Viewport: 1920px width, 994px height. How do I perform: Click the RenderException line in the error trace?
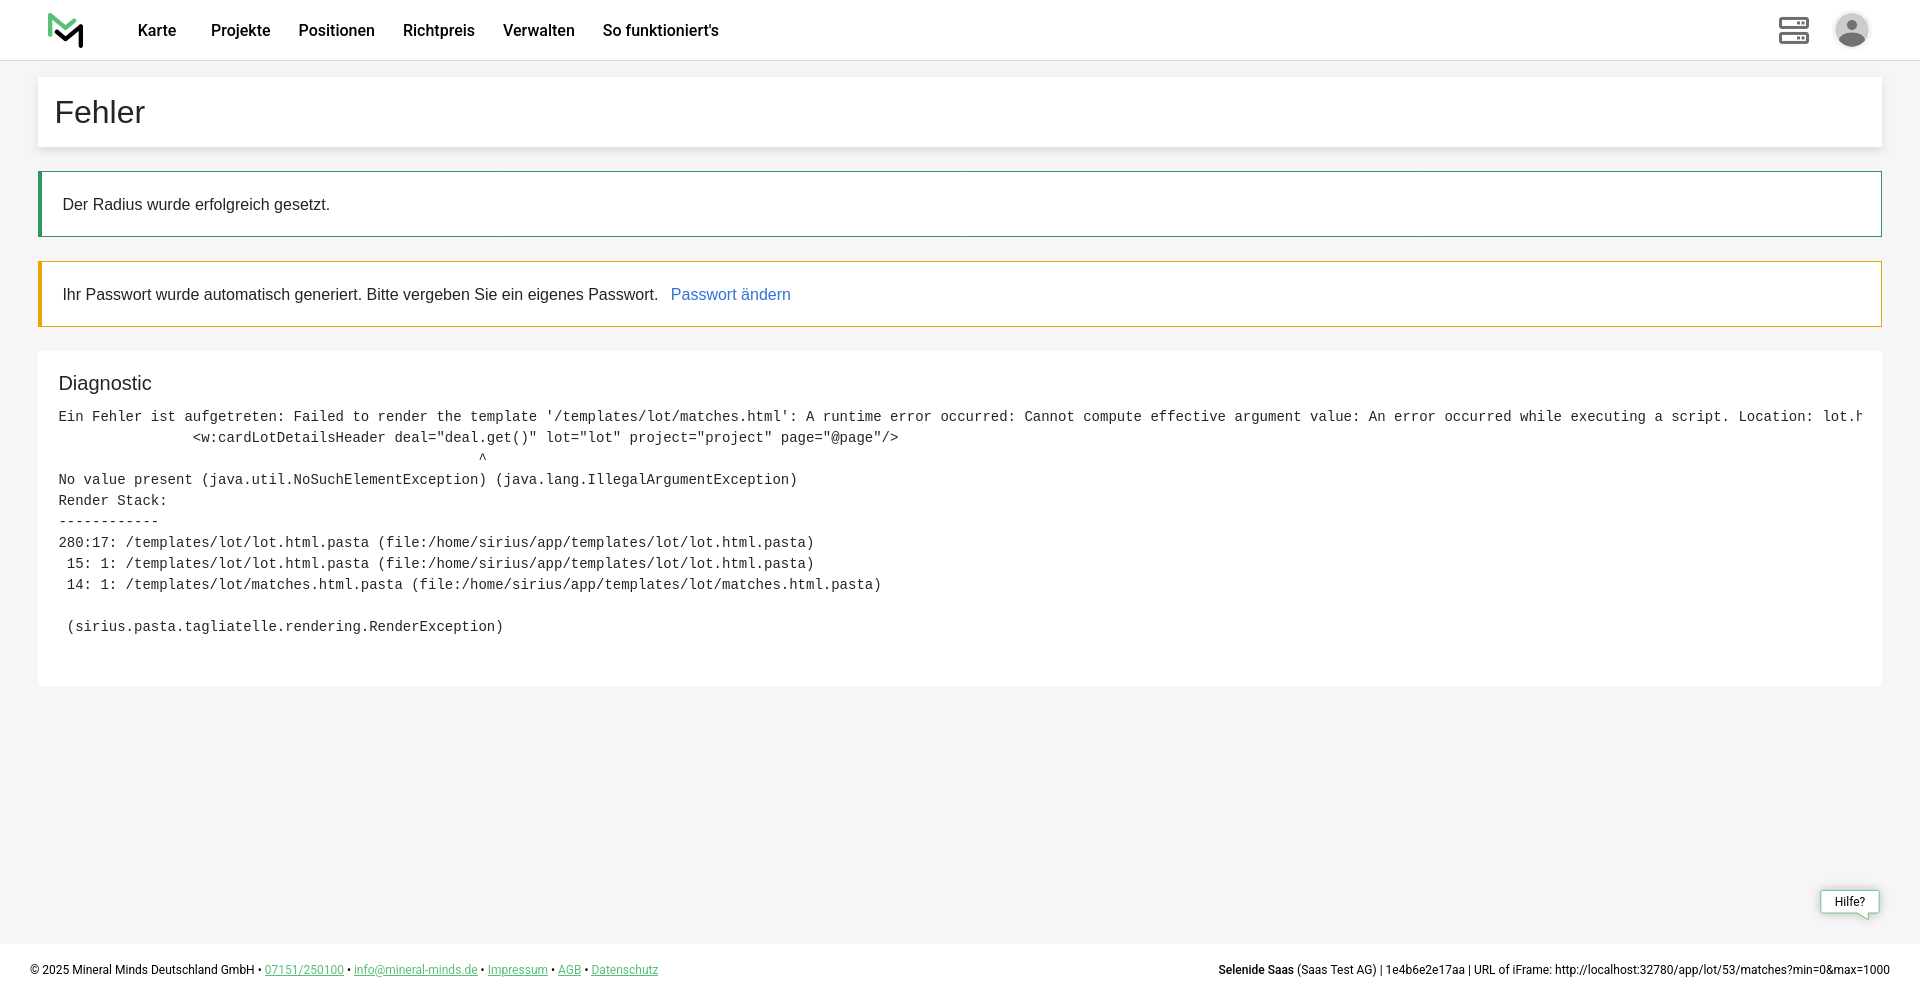[x=285, y=627]
